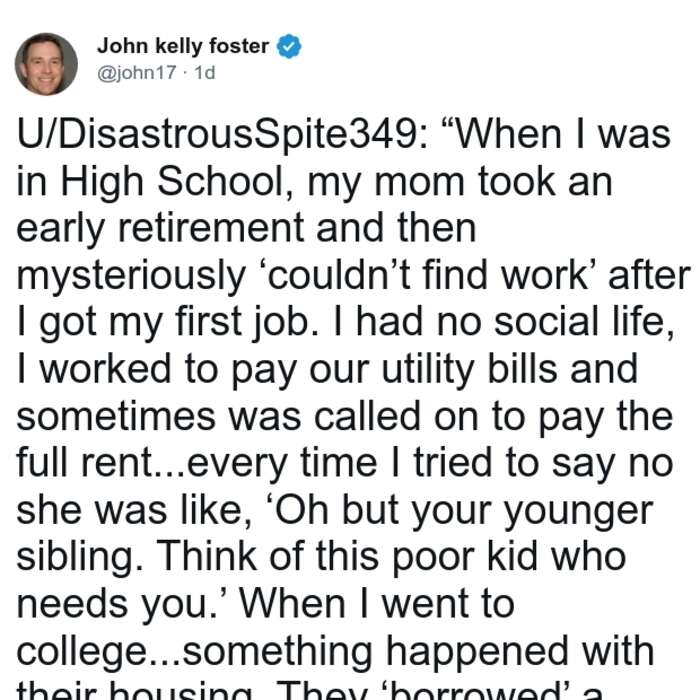The height and width of the screenshot is (700, 700).
Task: Open John kelly foster's profile picture
Action: tap(46, 64)
